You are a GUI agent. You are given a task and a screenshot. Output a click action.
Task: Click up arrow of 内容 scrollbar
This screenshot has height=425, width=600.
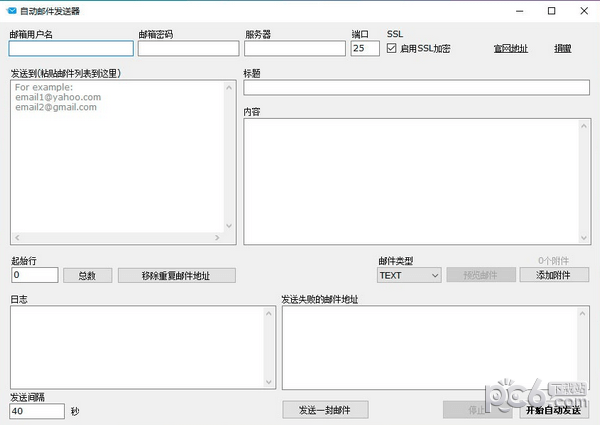pos(584,126)
